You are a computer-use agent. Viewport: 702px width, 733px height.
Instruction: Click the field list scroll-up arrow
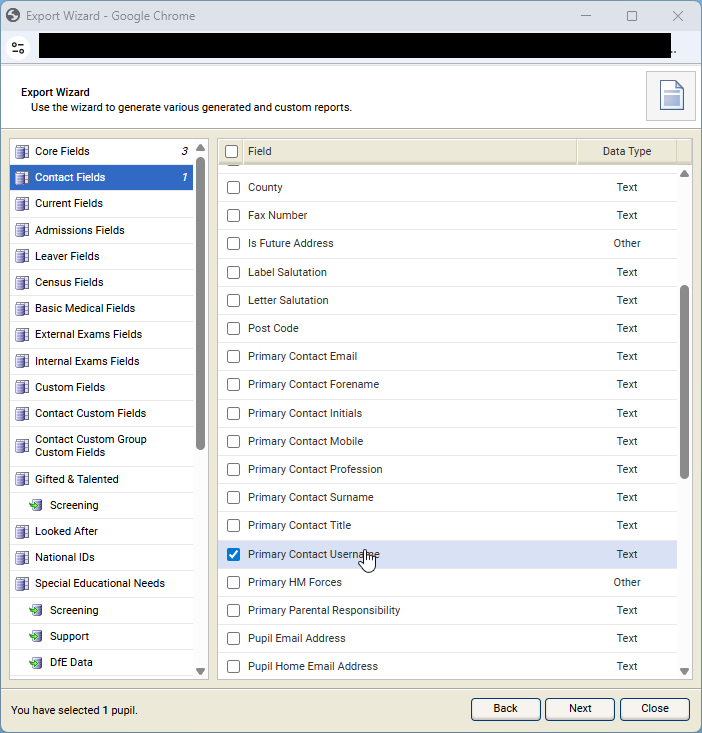(x=685, y=174)
